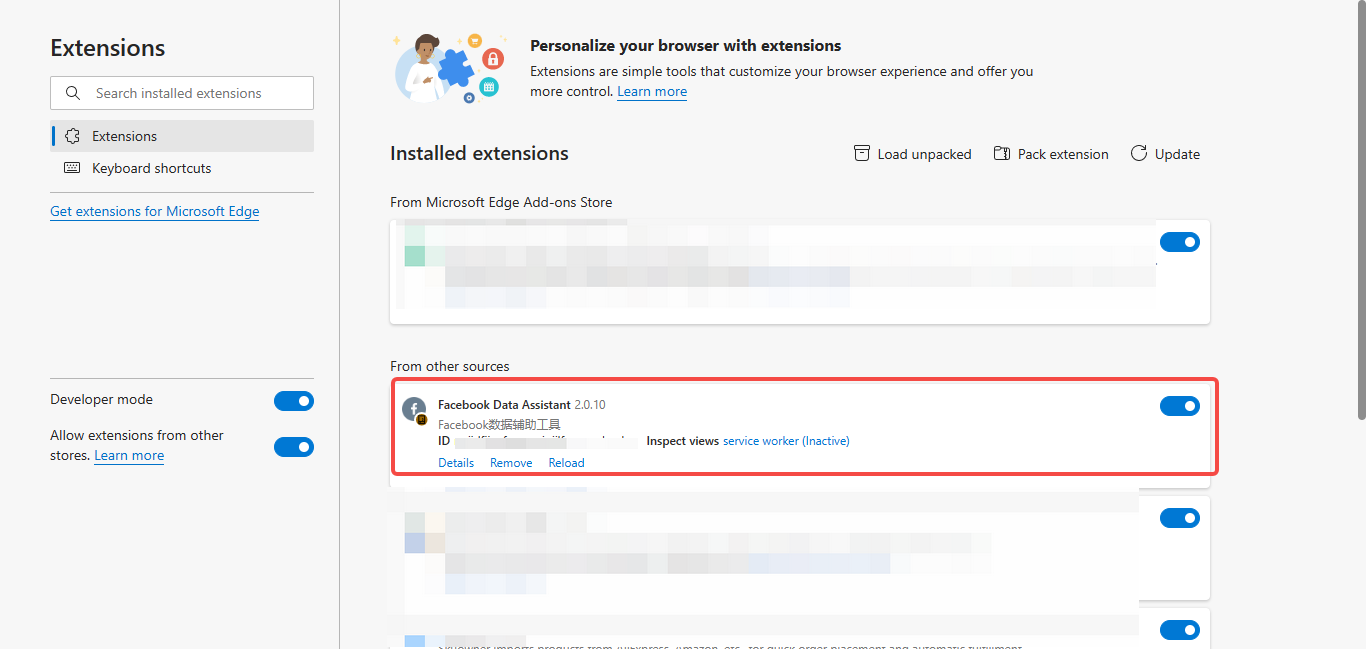Reload Facebook Data Assistant extension
The height and width of the screenshot is (649, 1366).
566,463
